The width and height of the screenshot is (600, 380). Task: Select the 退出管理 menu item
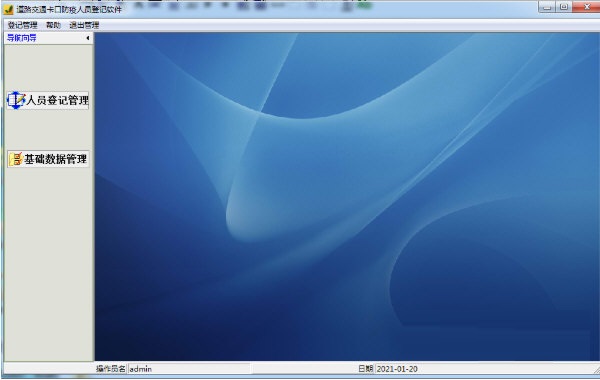pos(84,25)
